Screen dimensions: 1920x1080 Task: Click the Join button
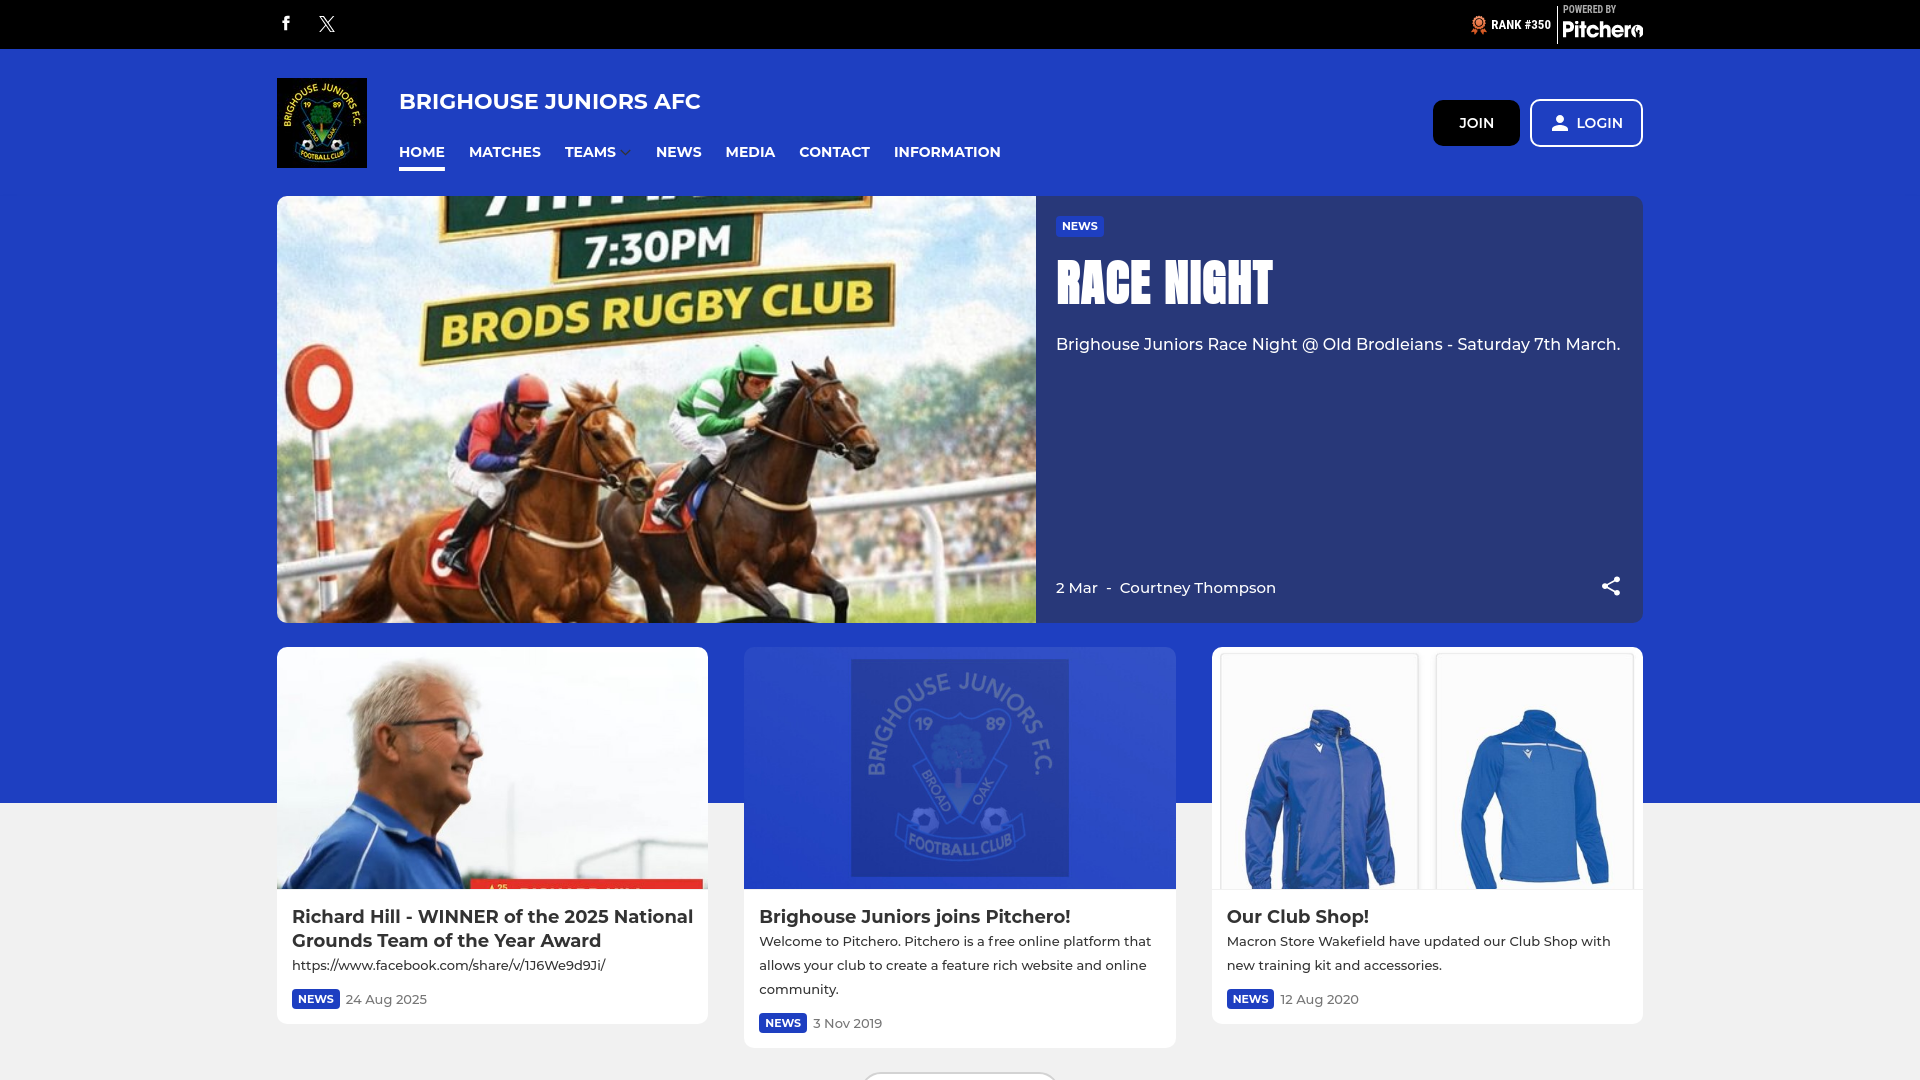click(1476, 123)
